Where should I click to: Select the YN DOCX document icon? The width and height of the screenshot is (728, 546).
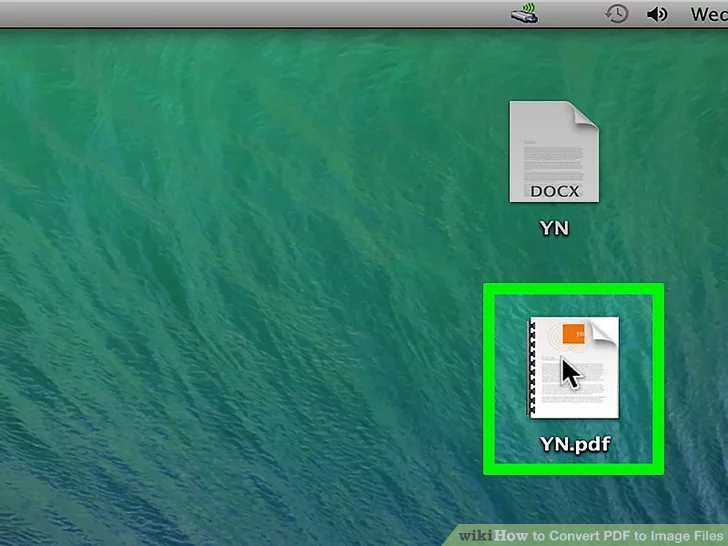553,150
